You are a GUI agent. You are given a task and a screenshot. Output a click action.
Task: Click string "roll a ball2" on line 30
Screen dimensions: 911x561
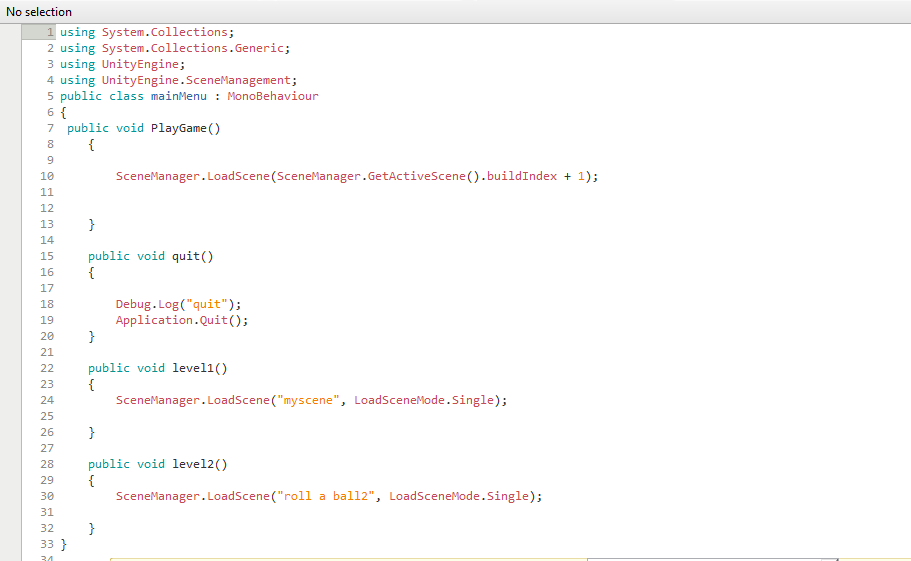point(325,496)
